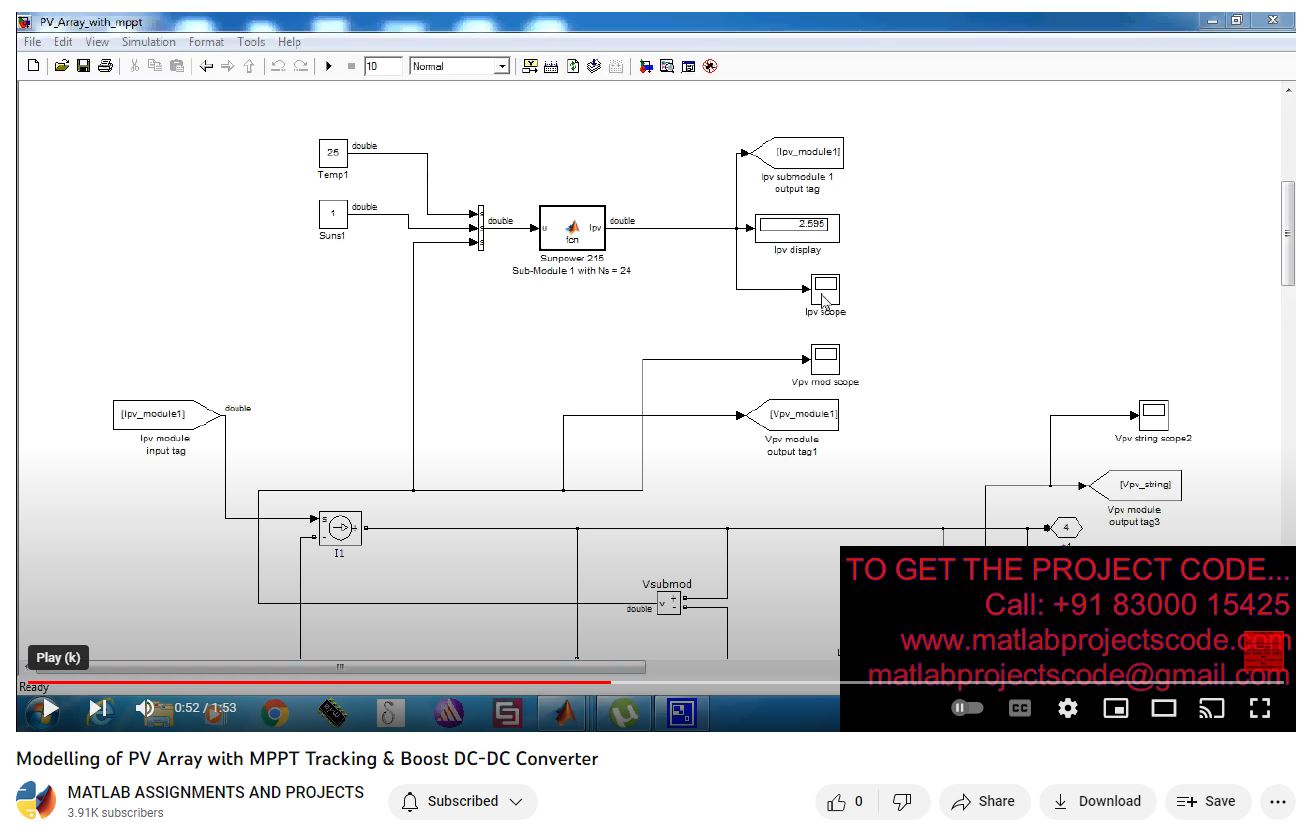This screenshot has width=1310, height=834.
Task: Start simulation with the toolbar play arrow
Action: 329,66
